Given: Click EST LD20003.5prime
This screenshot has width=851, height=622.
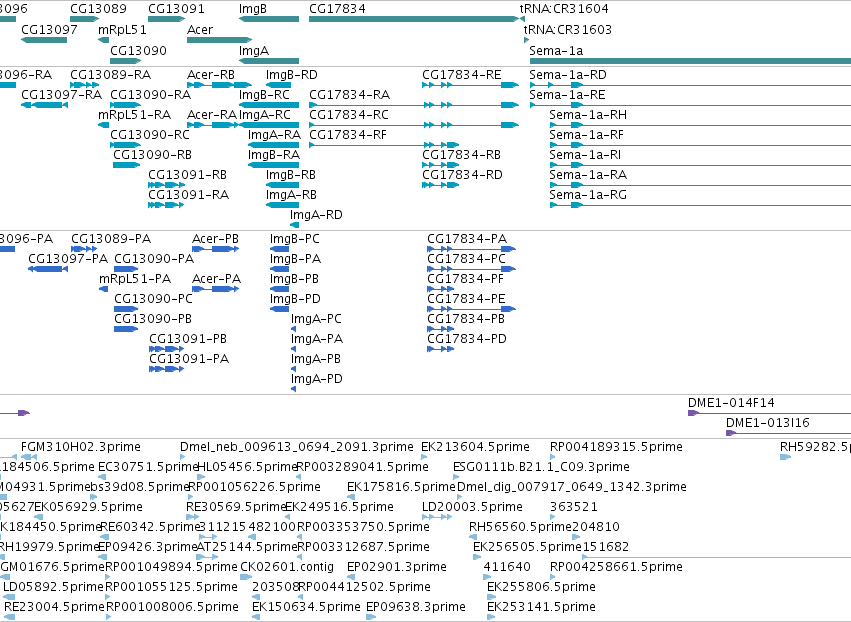Looking at the screenshot, I should coord(472,507).
